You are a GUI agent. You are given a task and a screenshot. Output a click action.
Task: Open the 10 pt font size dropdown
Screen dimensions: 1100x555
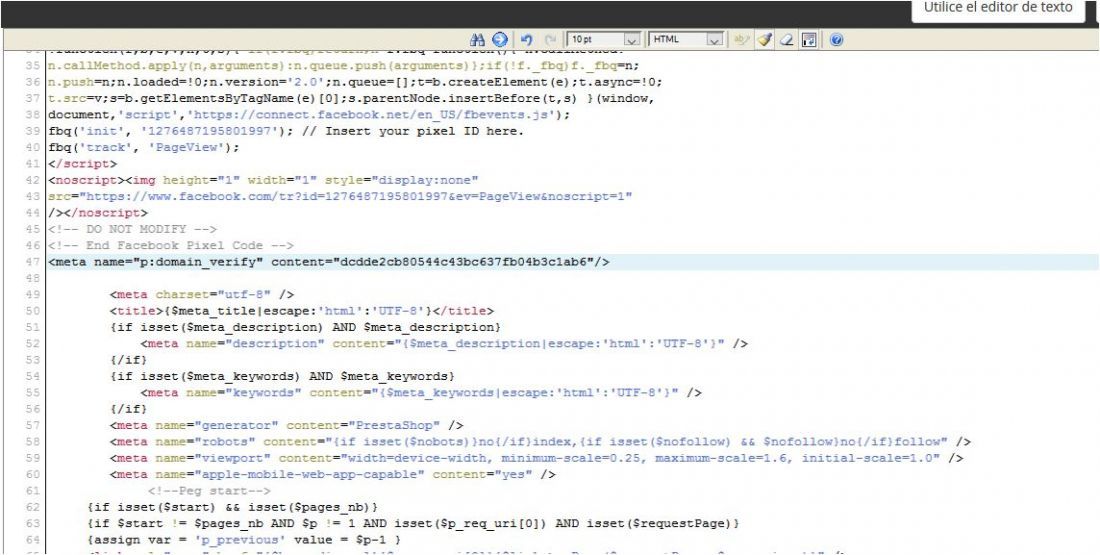(x=604, y=40)
